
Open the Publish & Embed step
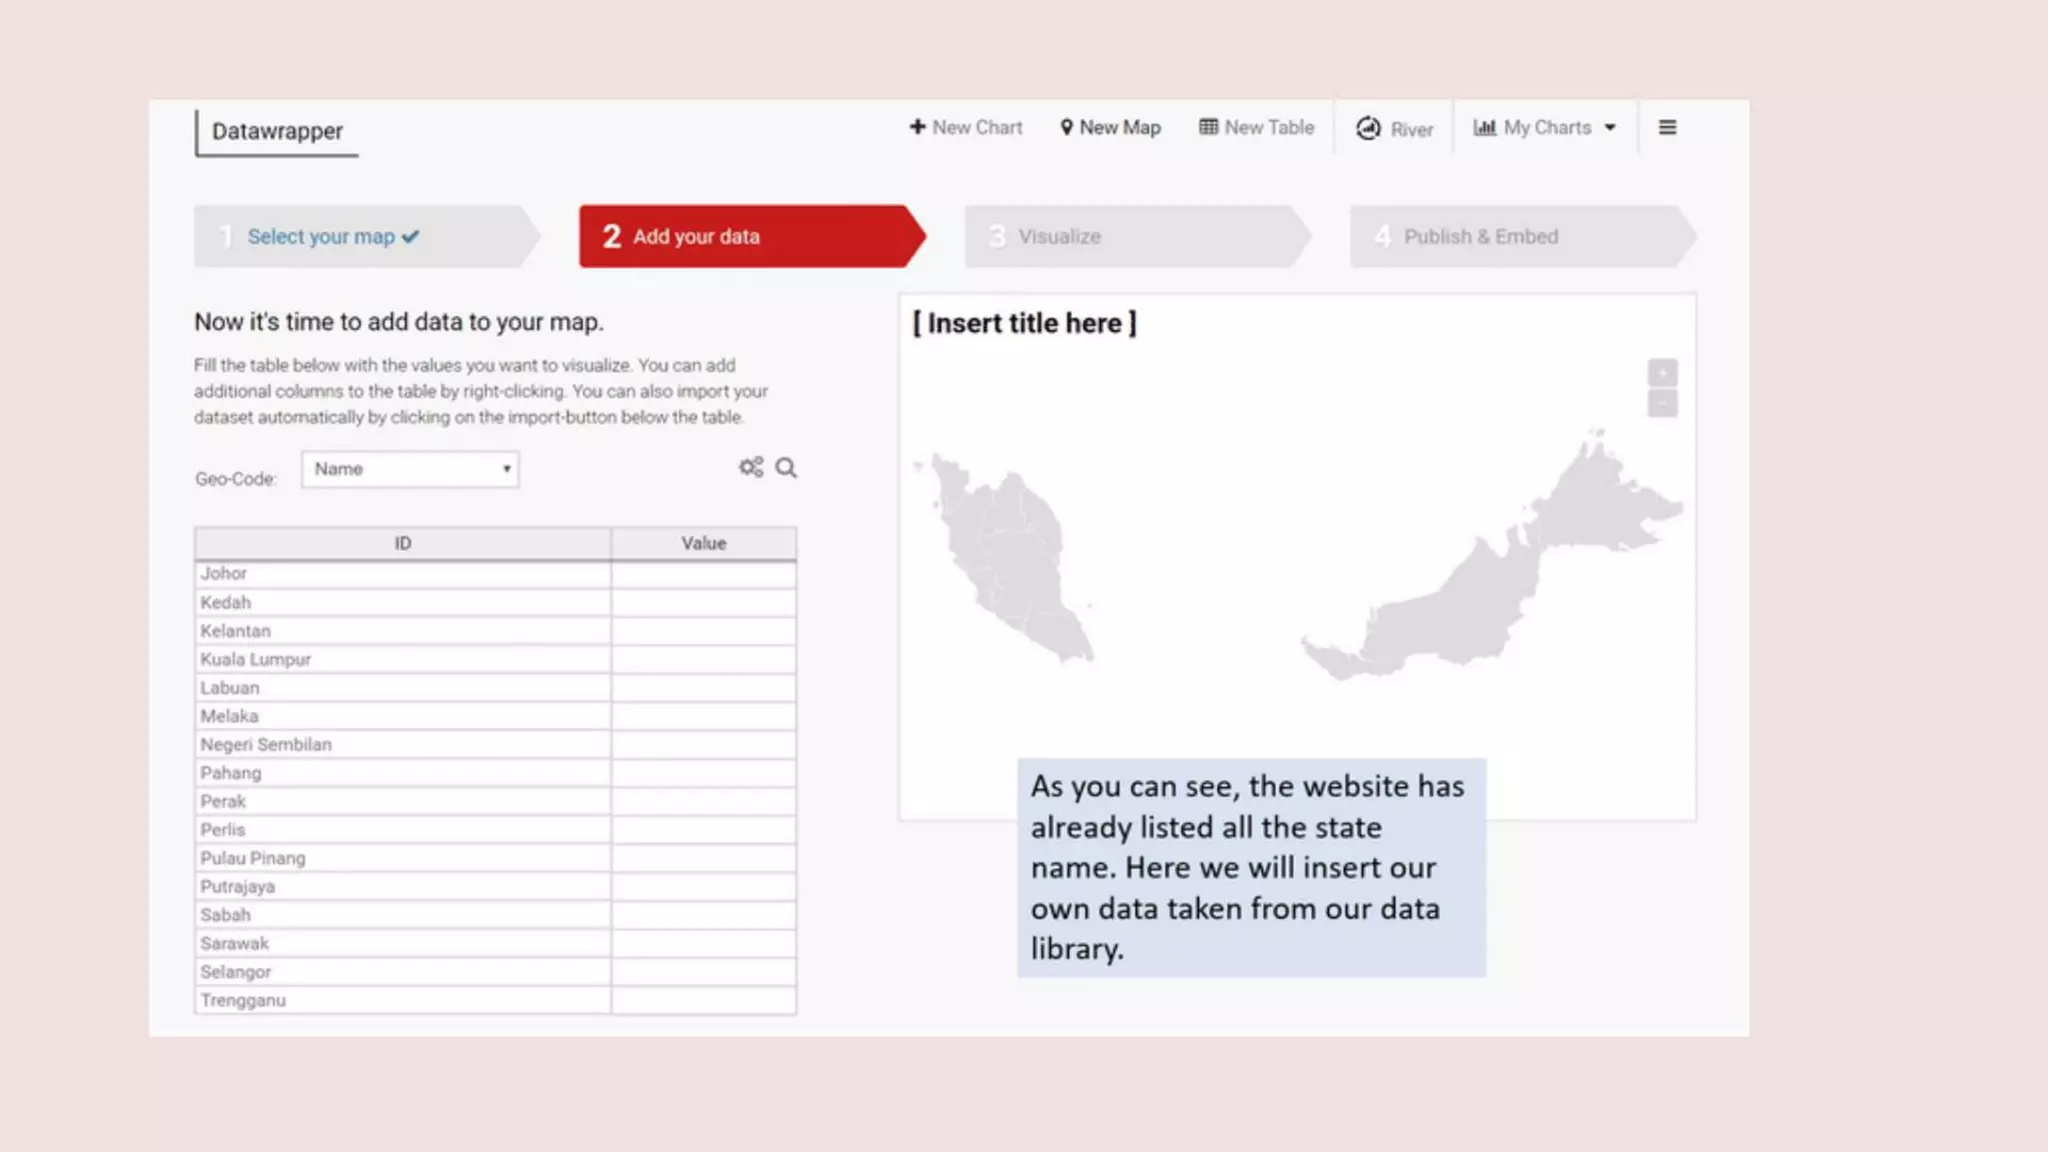(x=1480, y=236)
